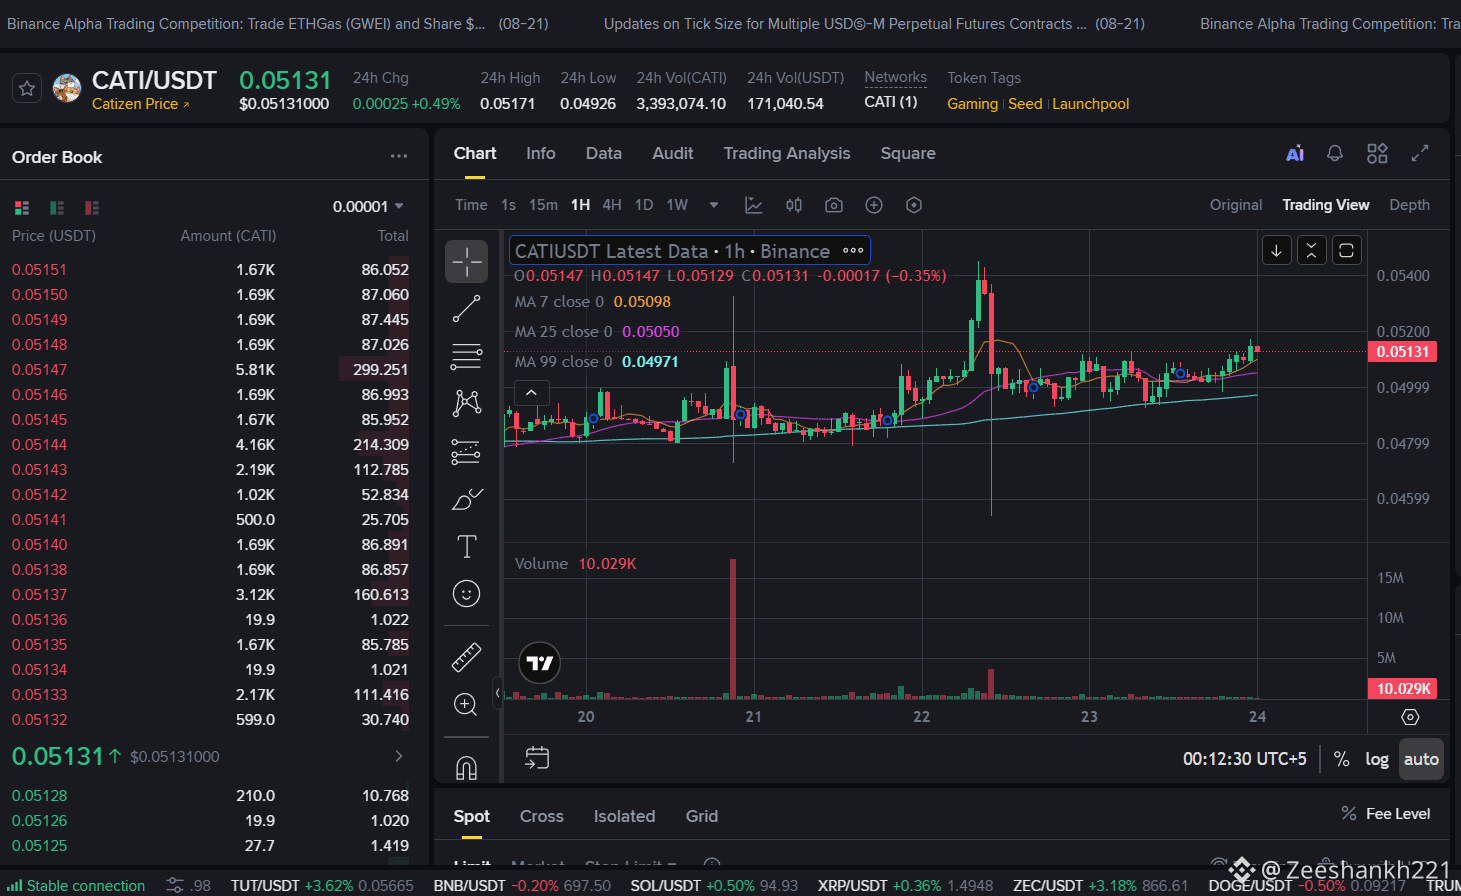Screen dimensions: 1461x896
Task: Open date range go-to calendar icon
Action: point(537,758)
